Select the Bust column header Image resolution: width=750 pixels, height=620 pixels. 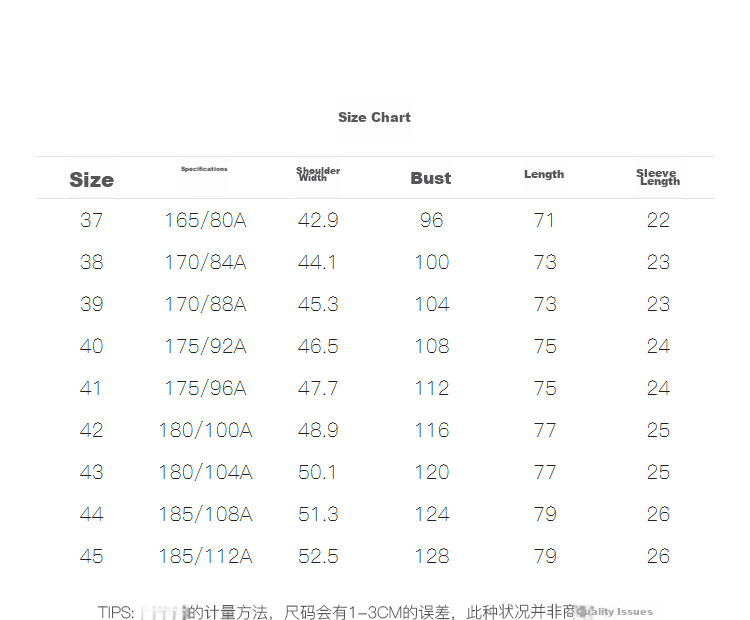430,178
